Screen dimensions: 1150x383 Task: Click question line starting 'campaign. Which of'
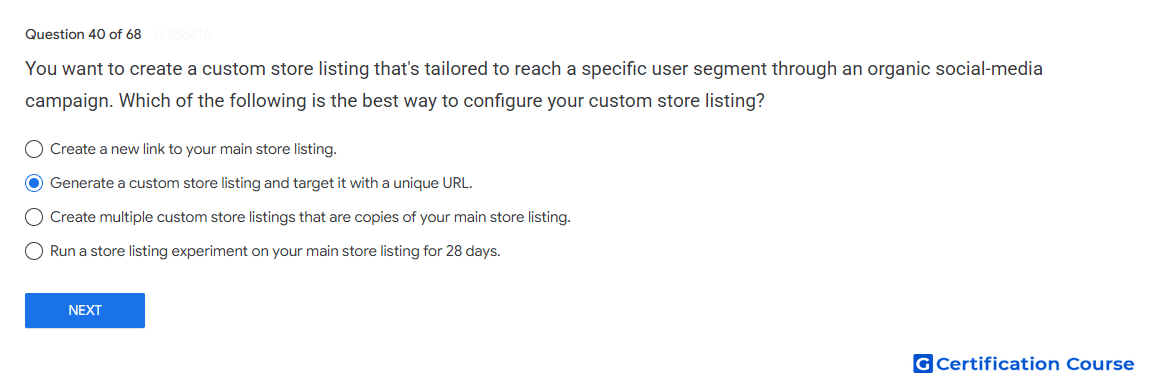point(395,101)
